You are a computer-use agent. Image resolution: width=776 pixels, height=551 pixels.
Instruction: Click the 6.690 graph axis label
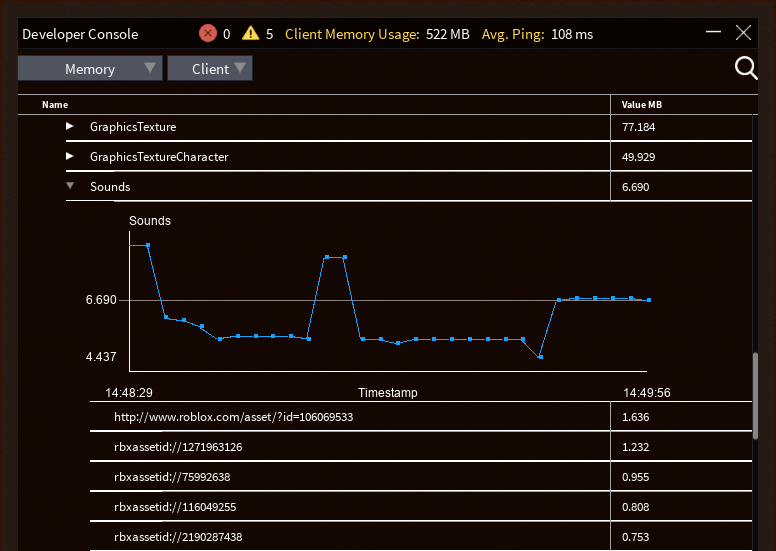(x=101, y=300)
